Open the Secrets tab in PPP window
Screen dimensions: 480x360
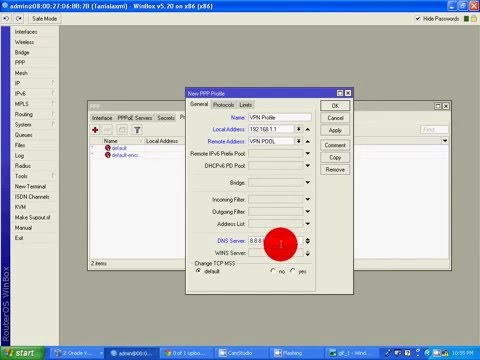(166, 118)
